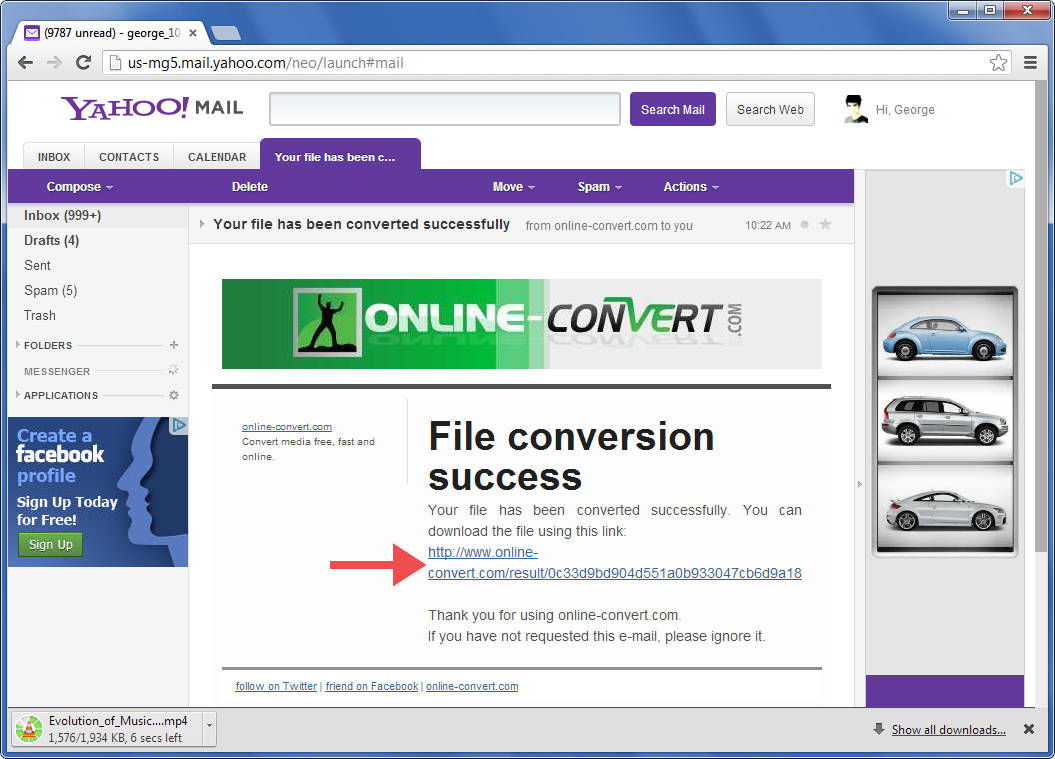Image resolution: width=1055 pixels, height=759 pixels.
Task: Click the browser back arrow
Action: (26, 63)
